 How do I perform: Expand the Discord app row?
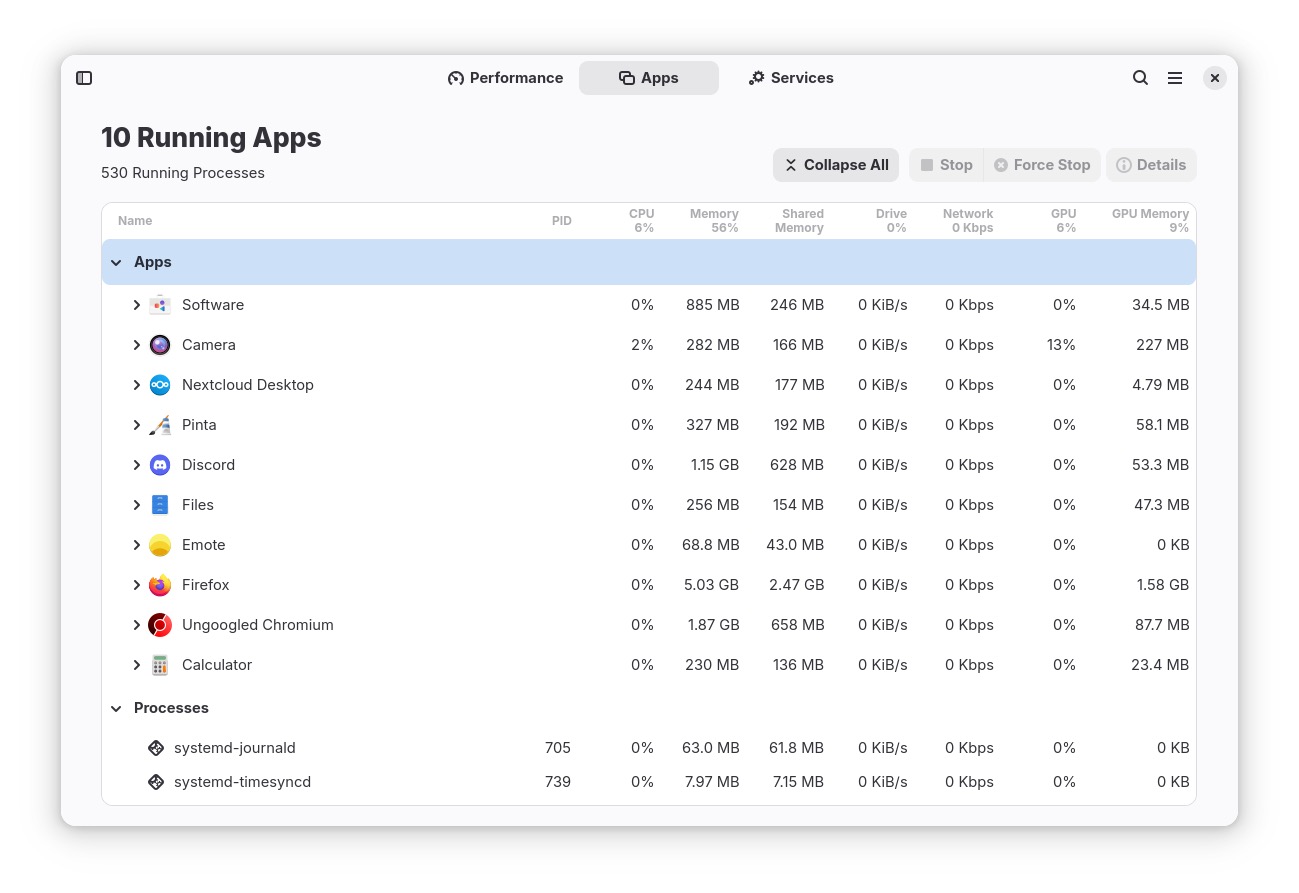[137, 465]
